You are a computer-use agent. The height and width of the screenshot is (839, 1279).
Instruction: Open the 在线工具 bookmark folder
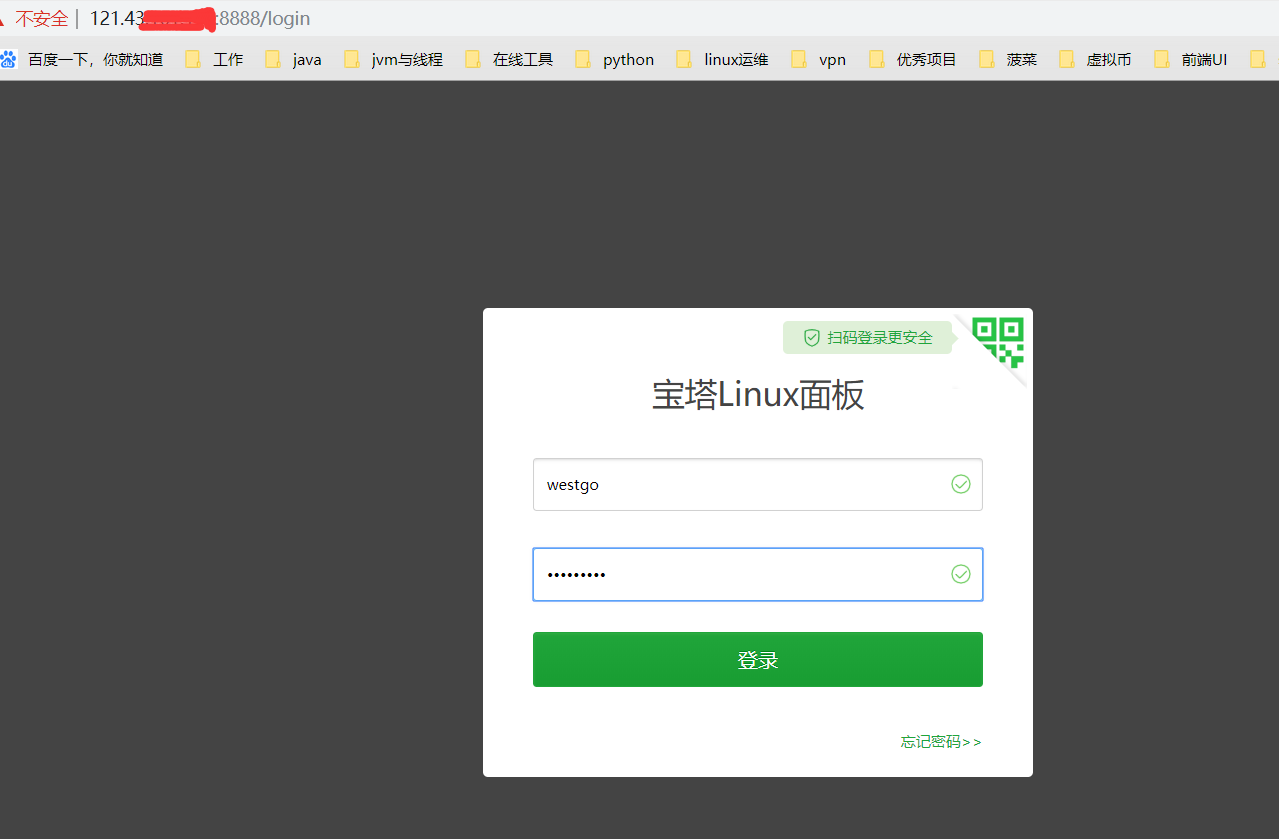509,60
